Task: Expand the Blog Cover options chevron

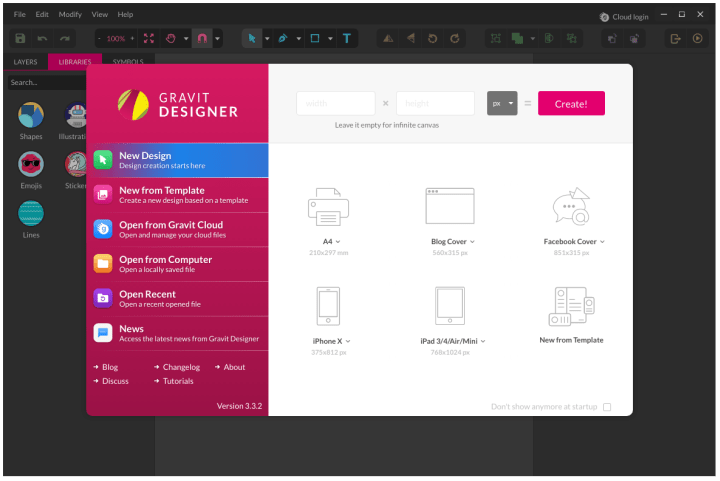Action: coord(472,242)
